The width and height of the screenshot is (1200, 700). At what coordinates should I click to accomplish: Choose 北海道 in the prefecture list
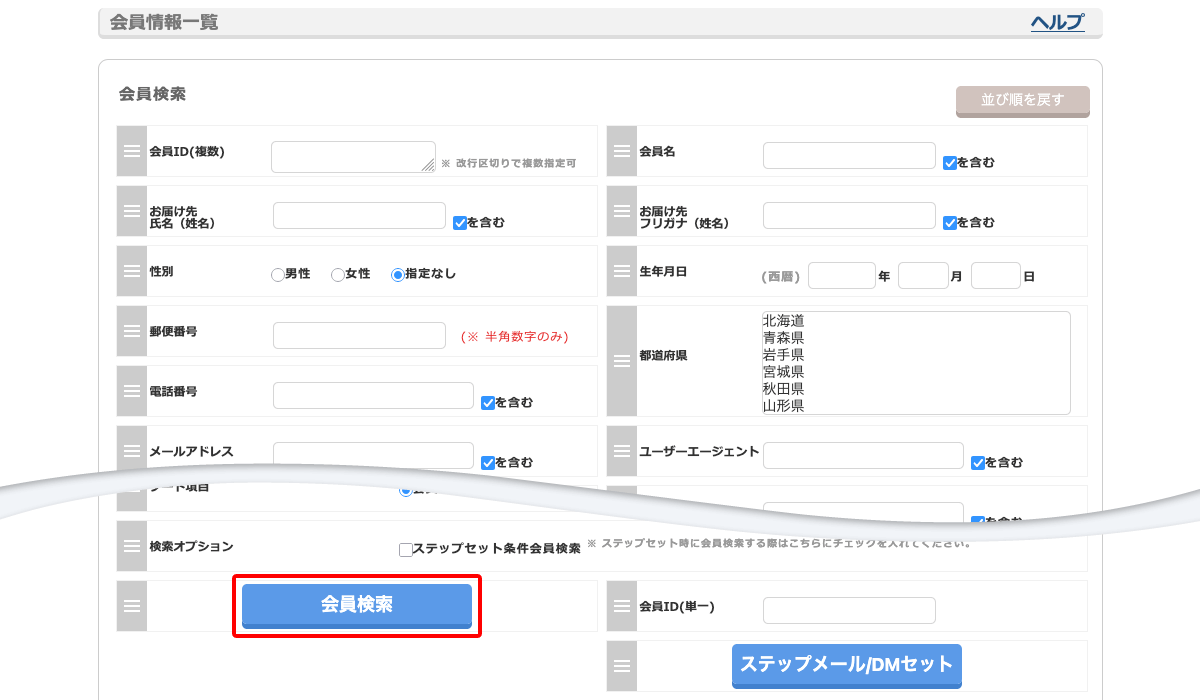tap(784, 321)
